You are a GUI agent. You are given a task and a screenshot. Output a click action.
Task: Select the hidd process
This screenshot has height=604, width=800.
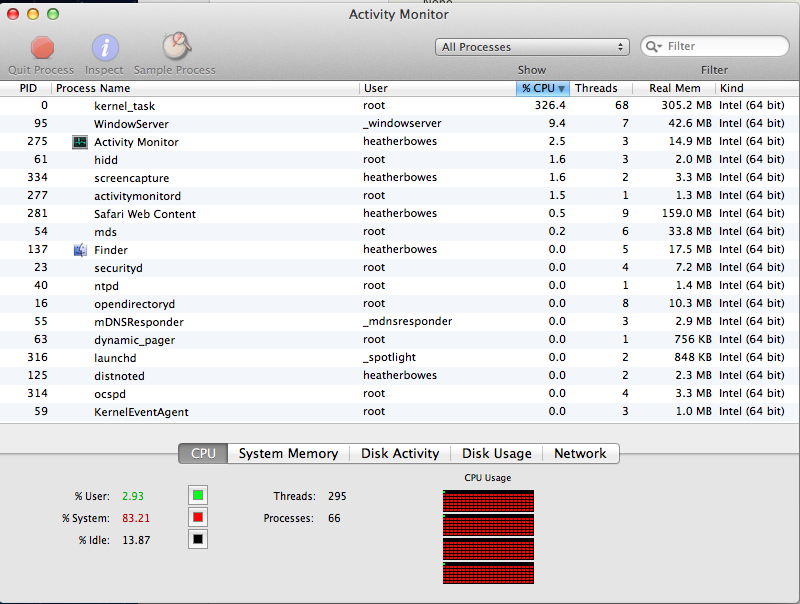point(106,160)
